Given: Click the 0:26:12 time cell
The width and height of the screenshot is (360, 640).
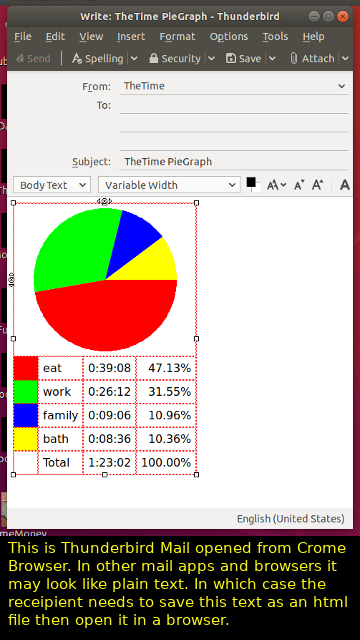Looking at the screenshot, I should [x=109, y=392].
